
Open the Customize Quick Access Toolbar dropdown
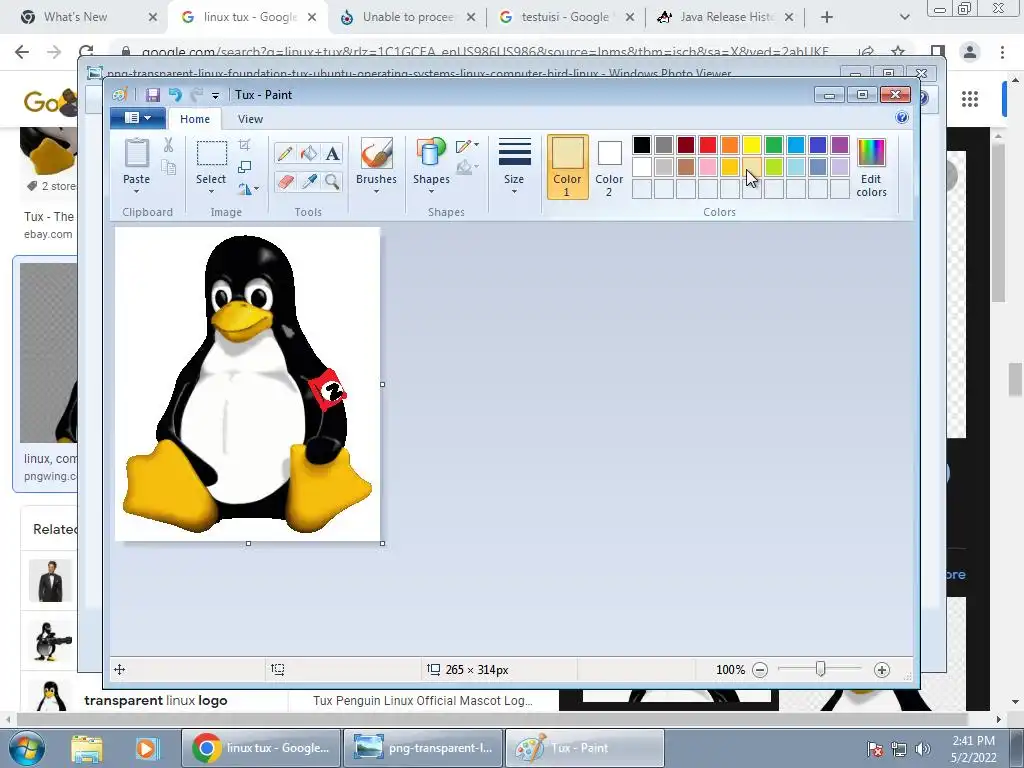(x=215, y=96)
